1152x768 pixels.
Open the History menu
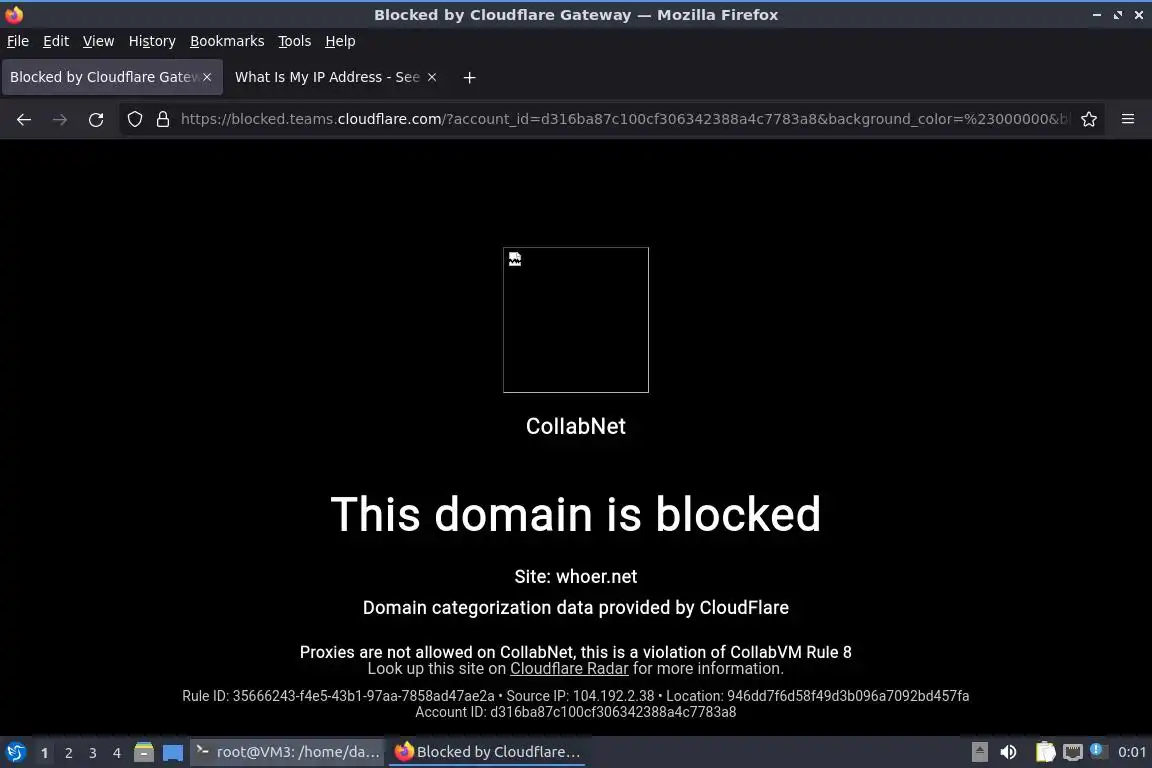coord(152,41)
